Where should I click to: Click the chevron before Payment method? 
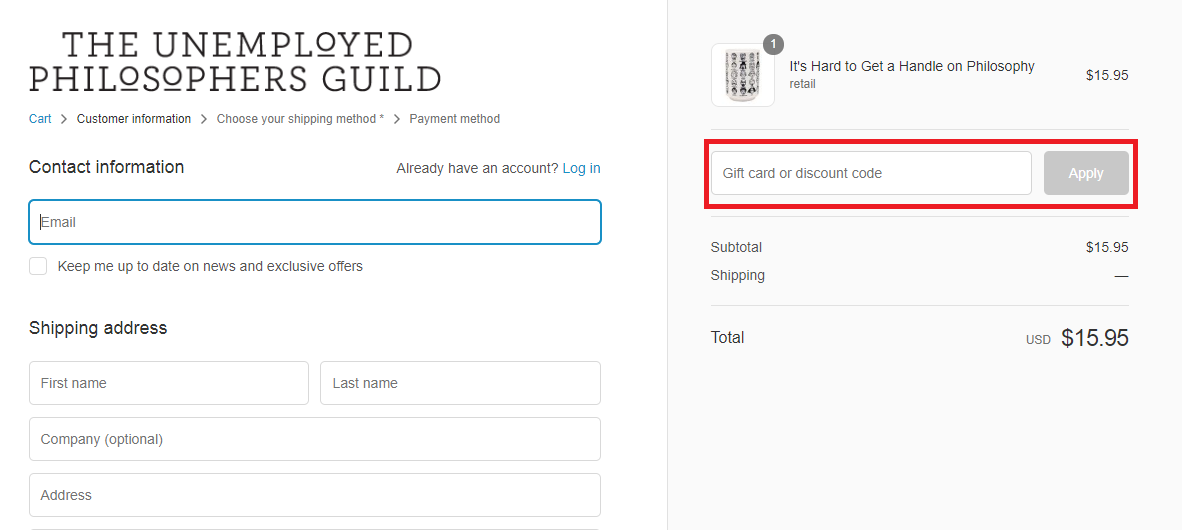coord(397,119)
